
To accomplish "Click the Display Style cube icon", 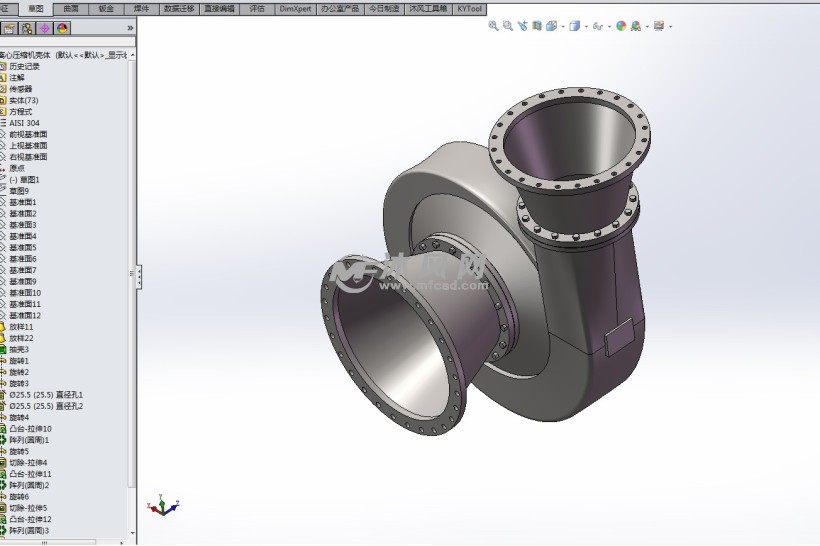I will click(575, 26).
